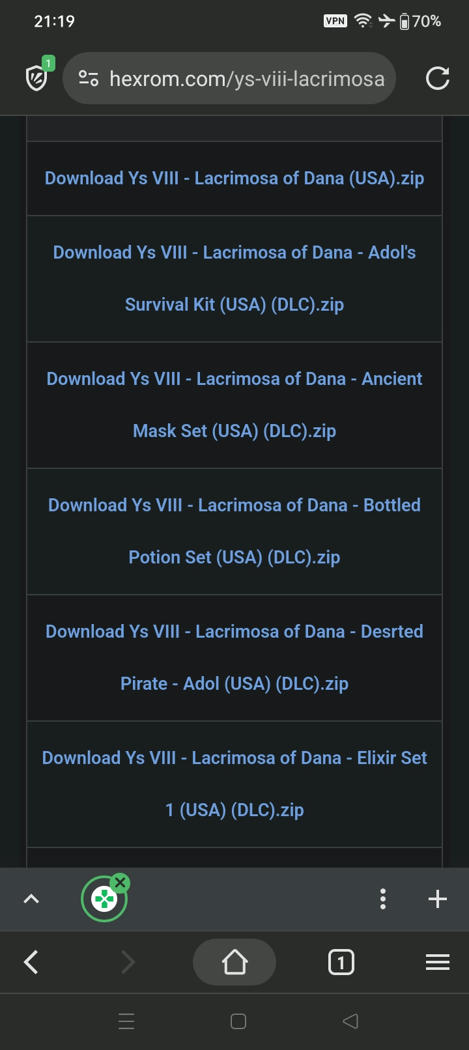Open the three-dot options in the extension bar
Screen dimensions: 469x1050
383,899
